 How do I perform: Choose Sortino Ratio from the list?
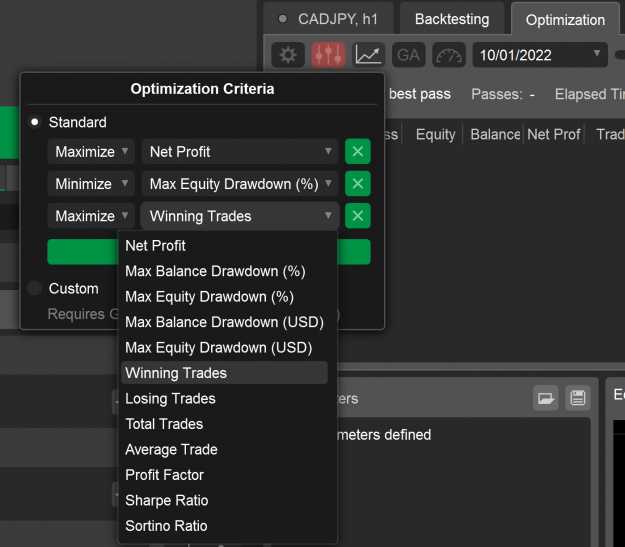224,526
